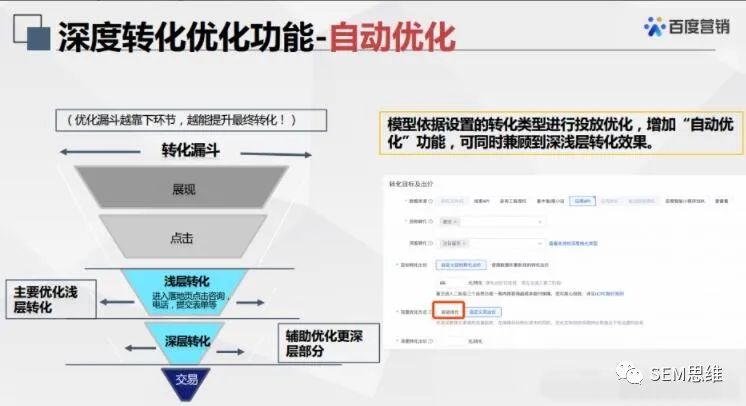Click the WeChat icon beside SEM思维

click(629, 374)
